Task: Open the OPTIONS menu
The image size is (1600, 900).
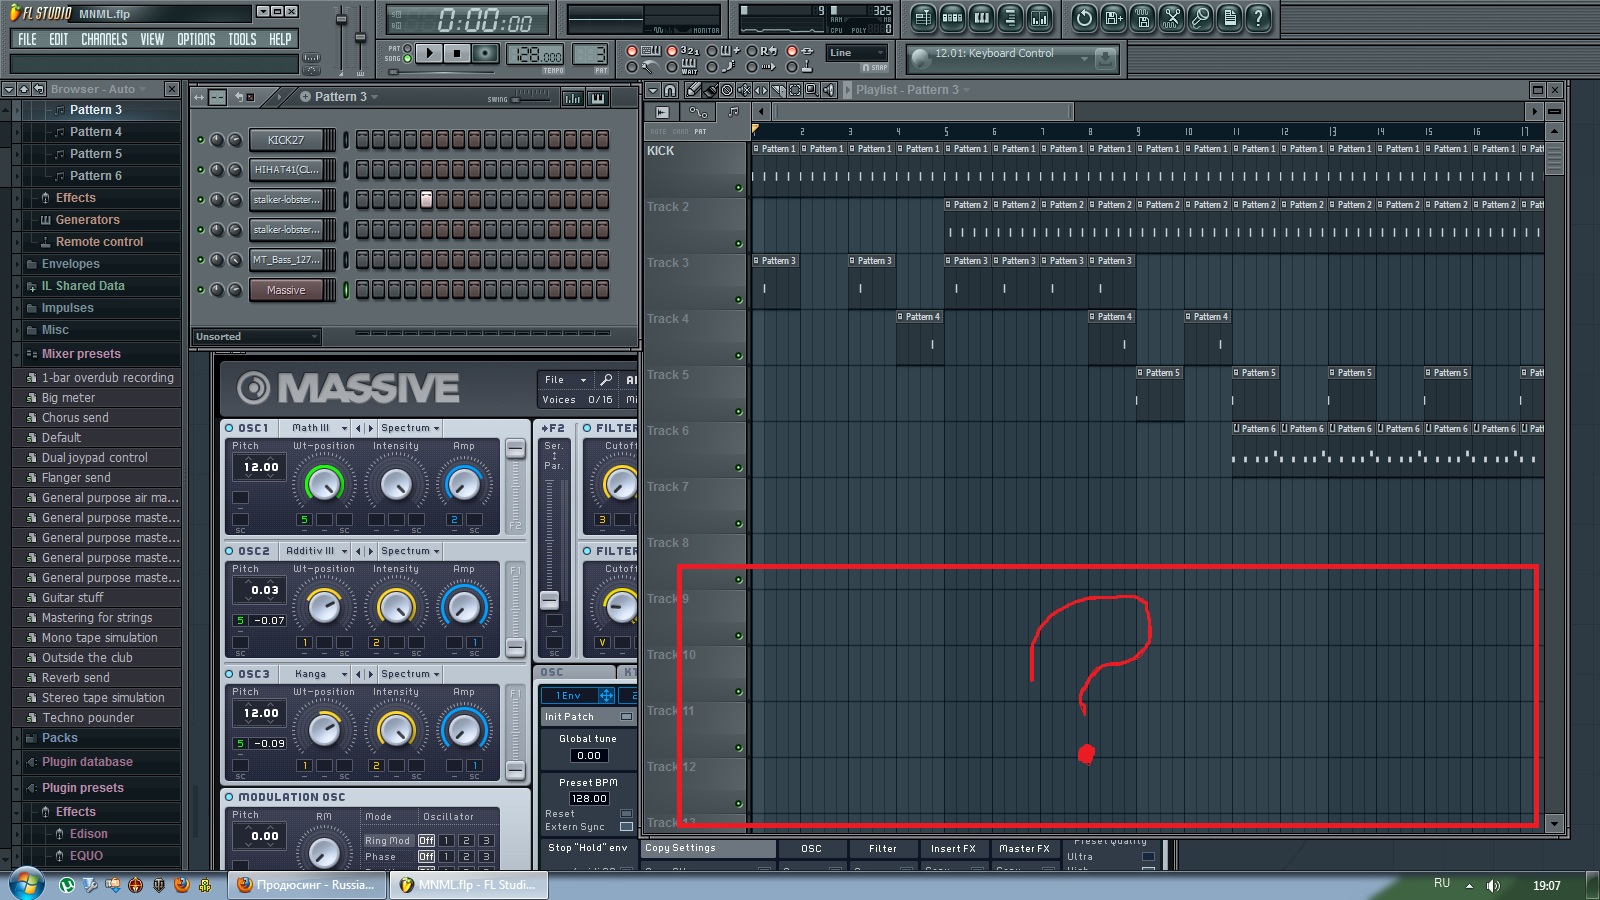Action: [196, 39]
